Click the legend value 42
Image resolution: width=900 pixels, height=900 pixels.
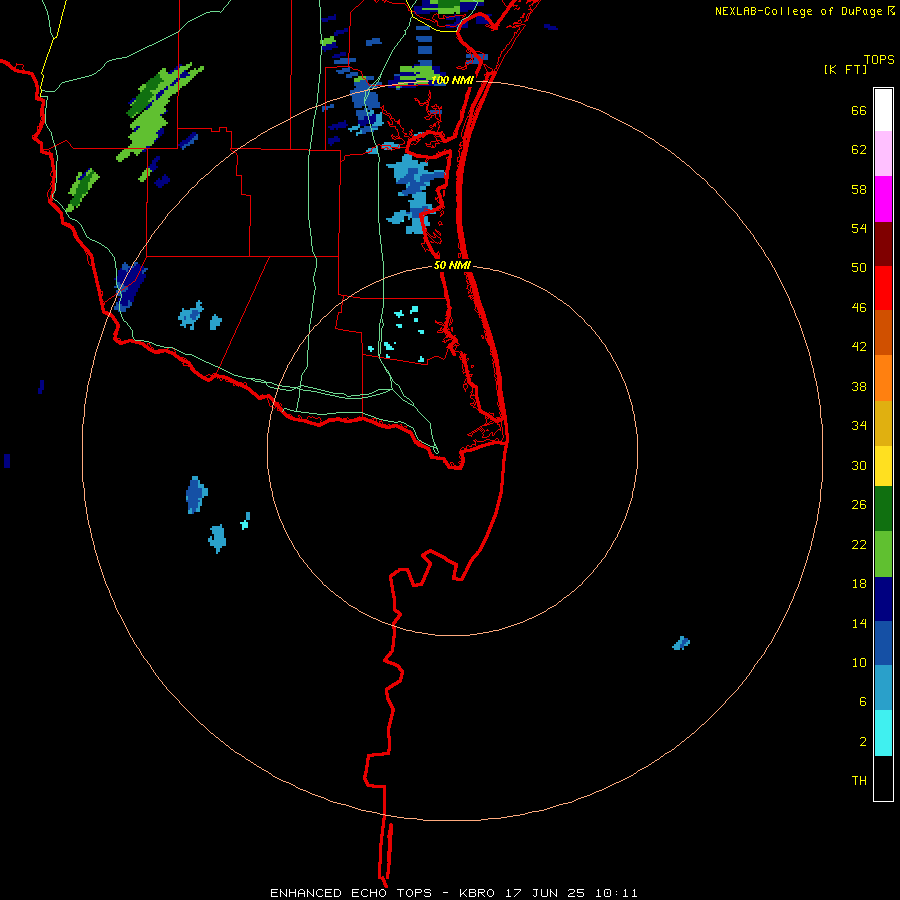click(859, 347)
